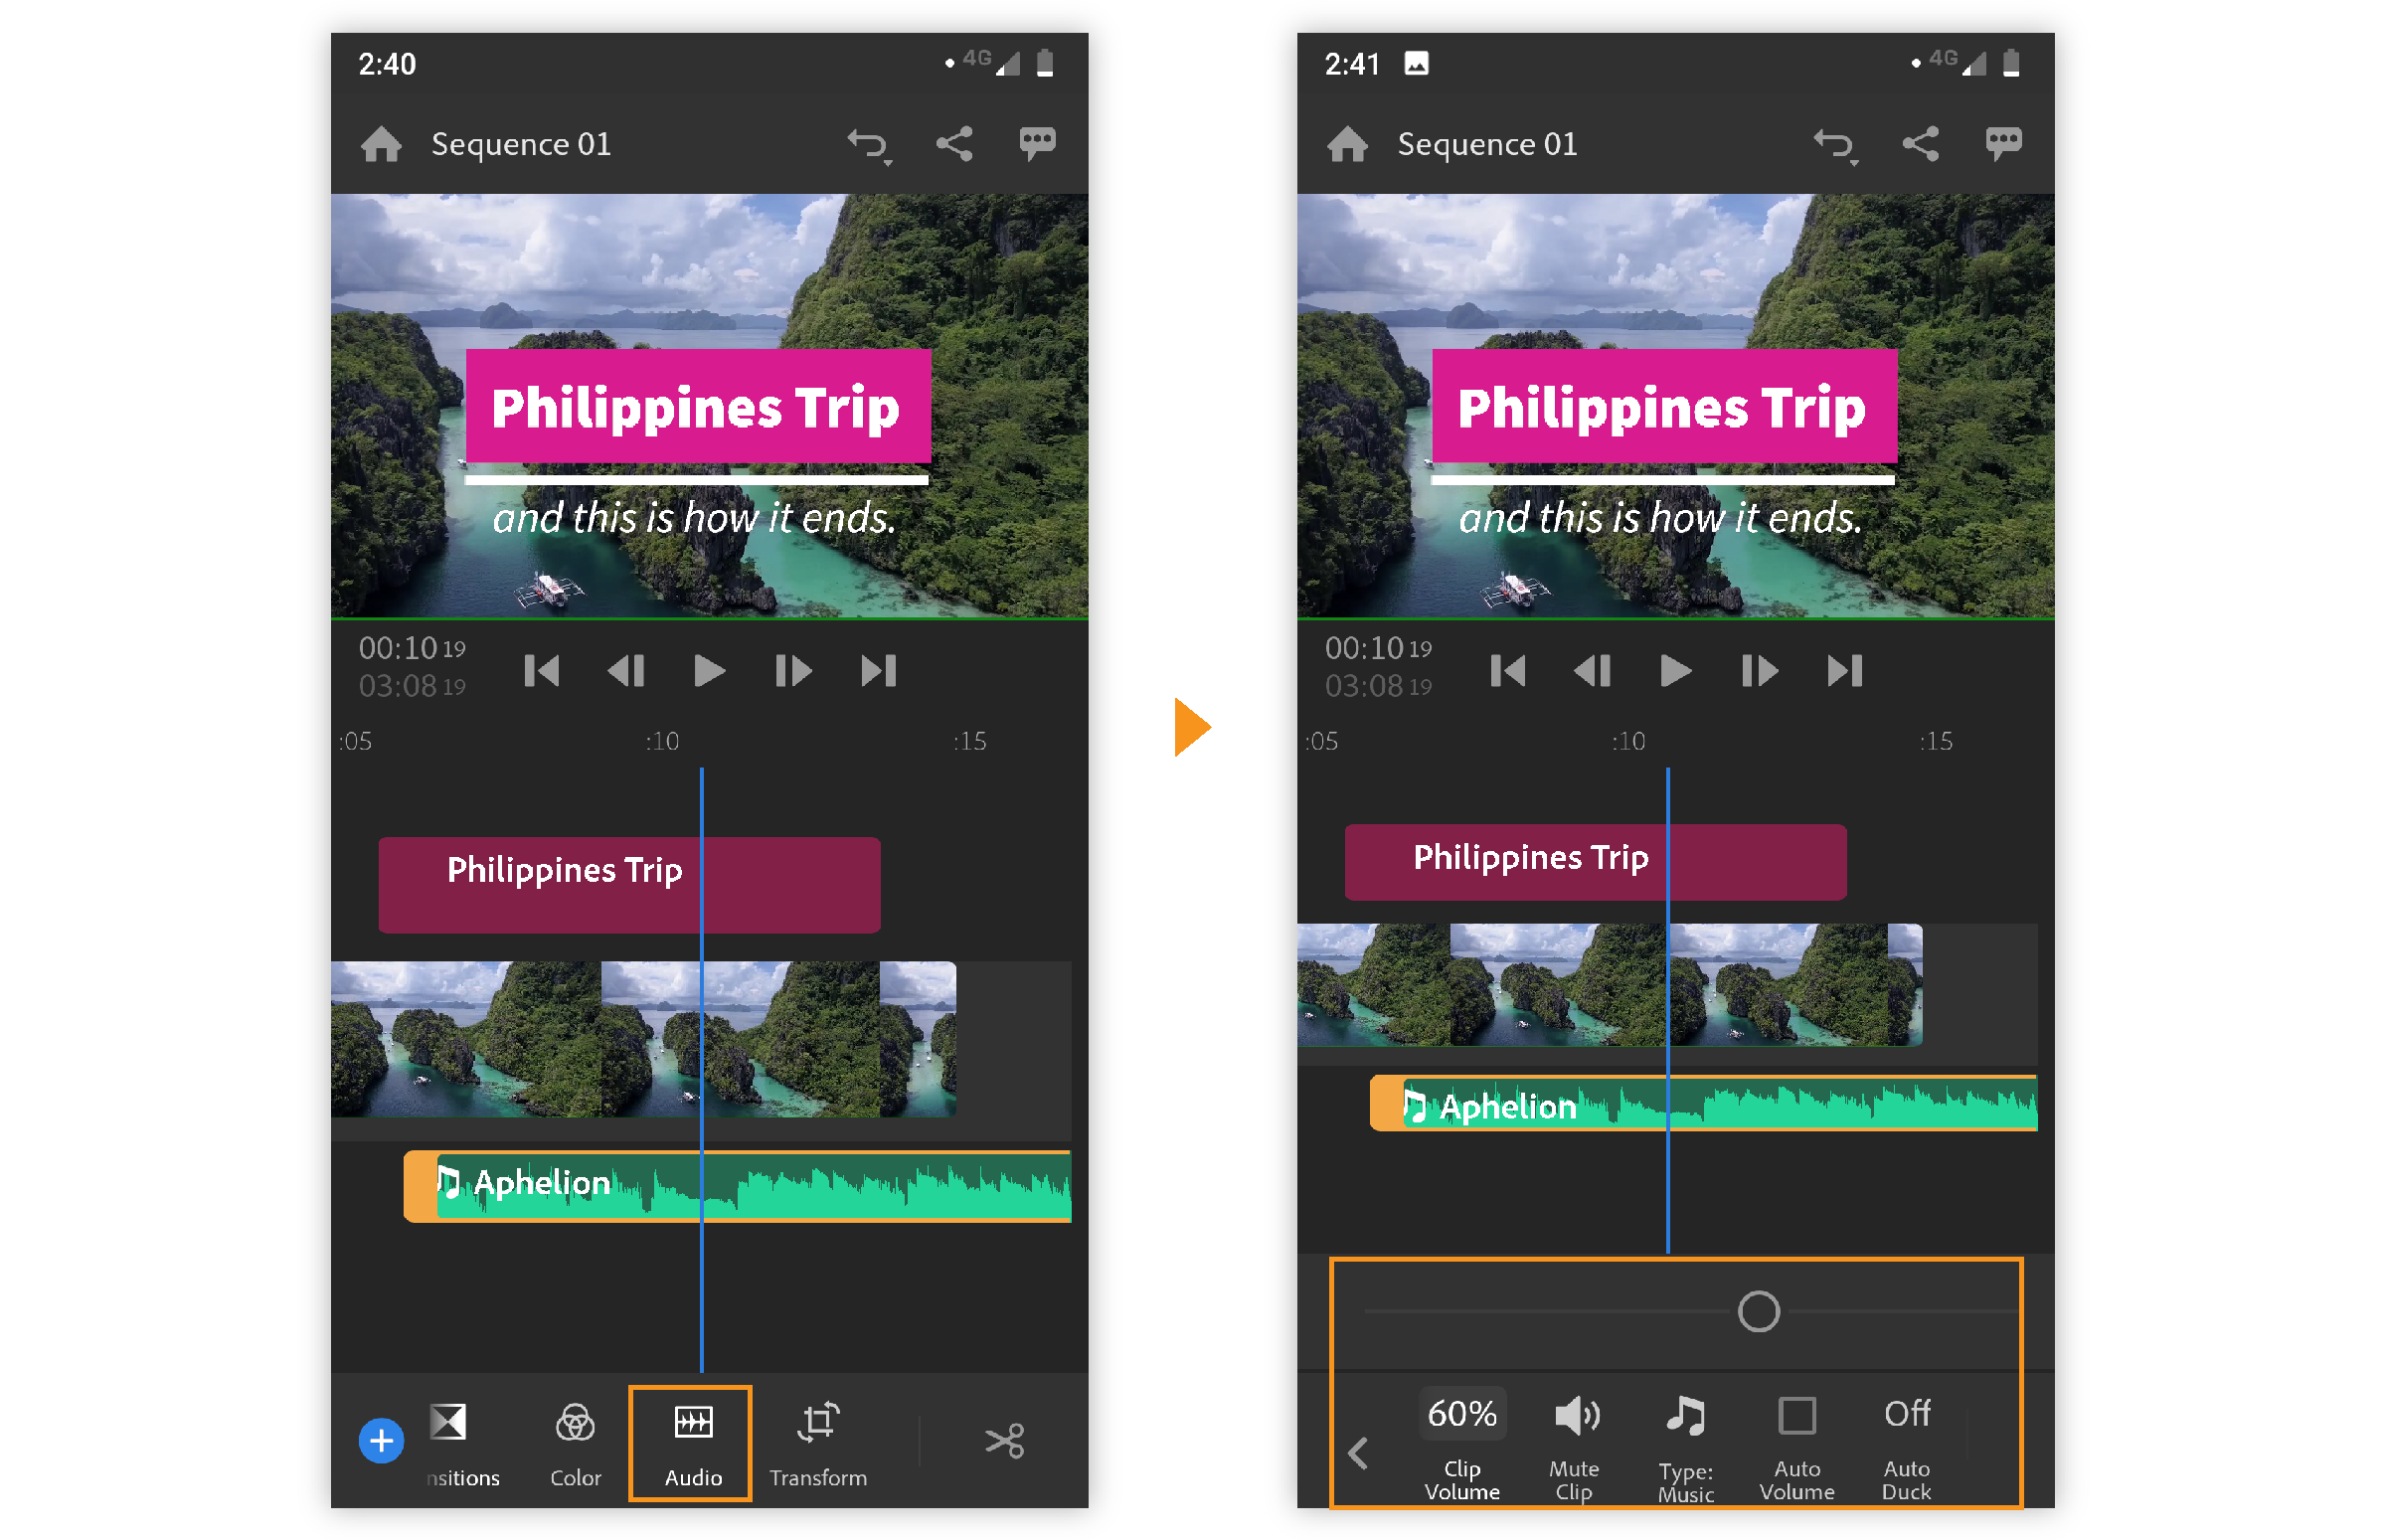Collapse audio panel with back chevron
Screen dimensions: 2387x1540
1358,1453
